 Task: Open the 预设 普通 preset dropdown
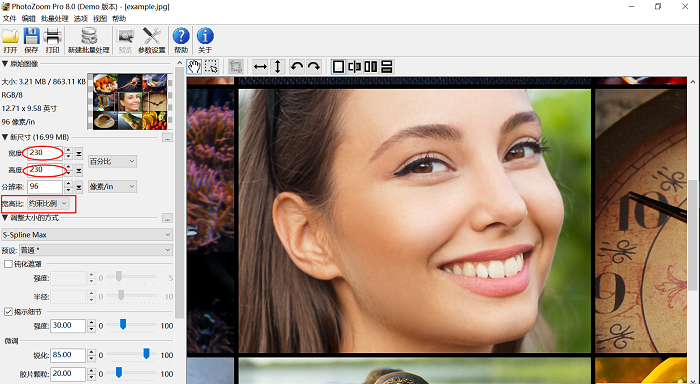[96, 250]
